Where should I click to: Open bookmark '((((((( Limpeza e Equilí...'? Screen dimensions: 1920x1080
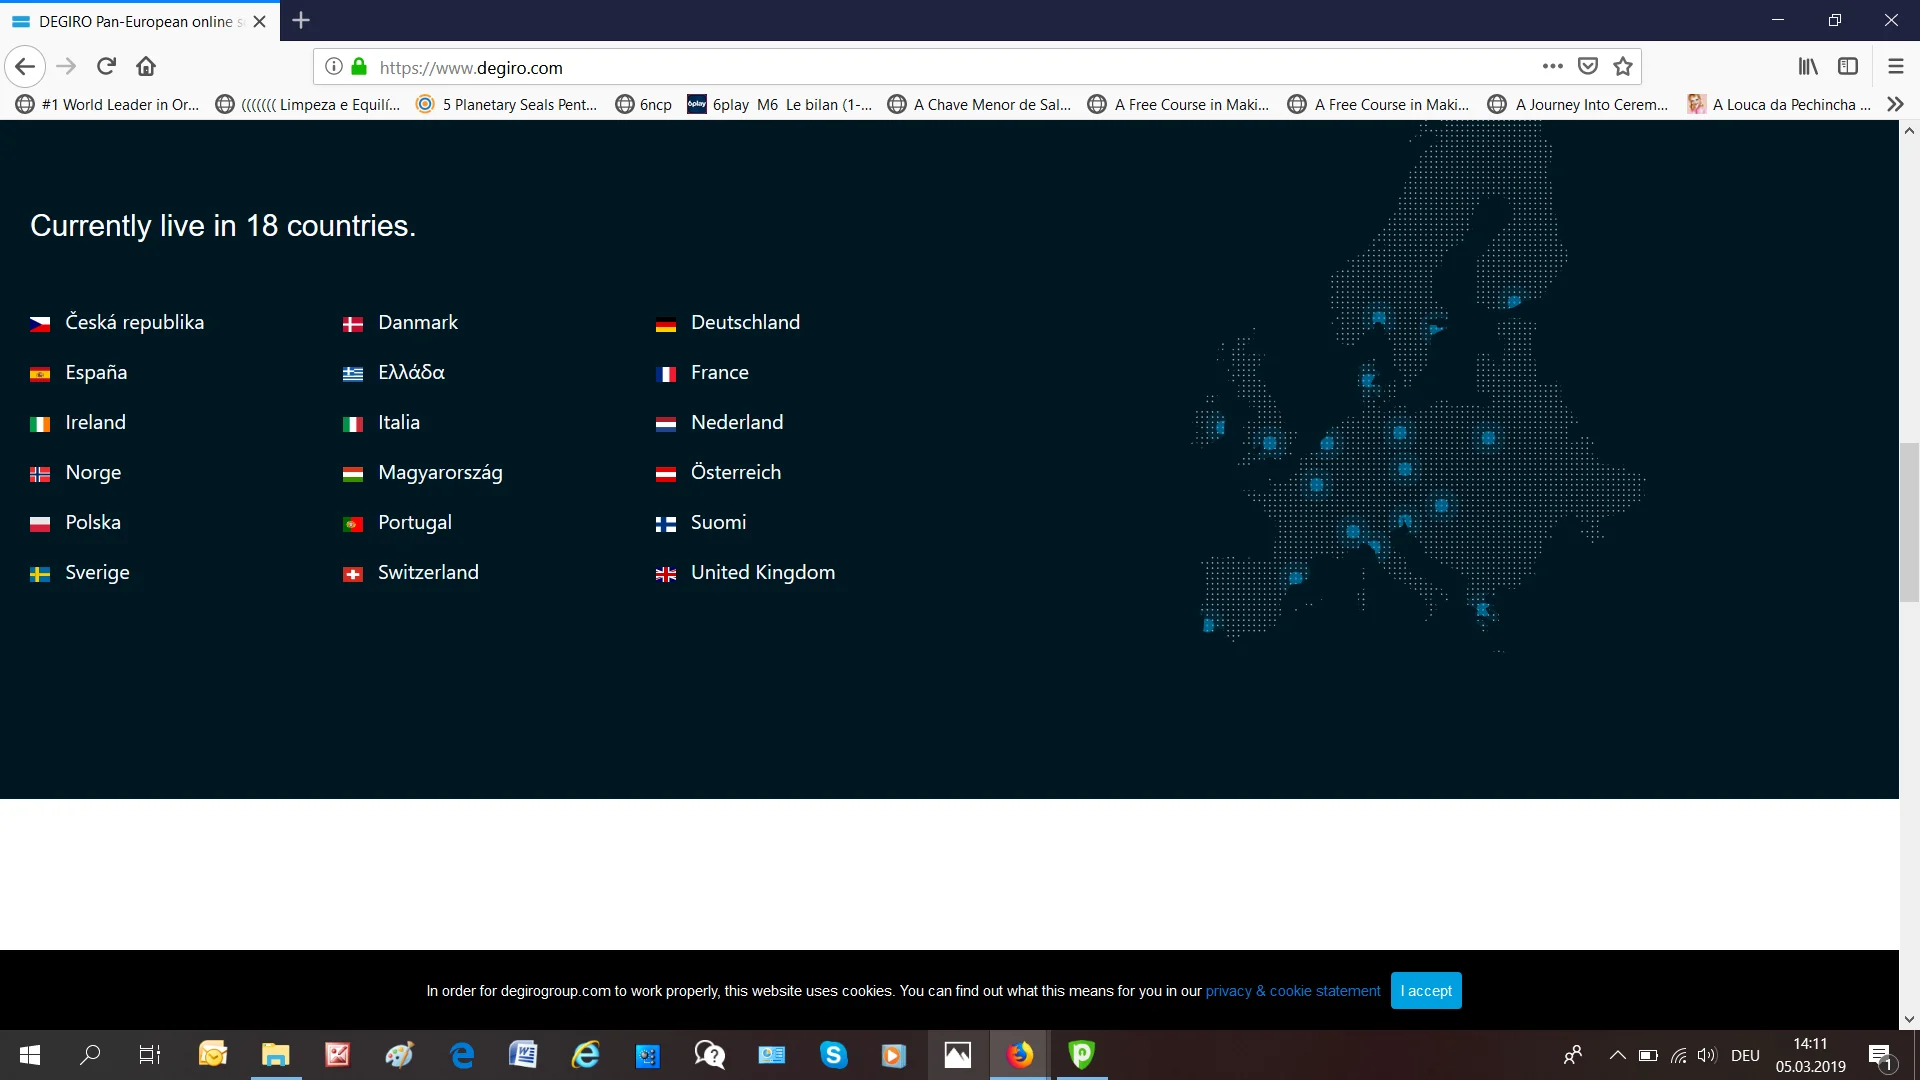point(308,104)
